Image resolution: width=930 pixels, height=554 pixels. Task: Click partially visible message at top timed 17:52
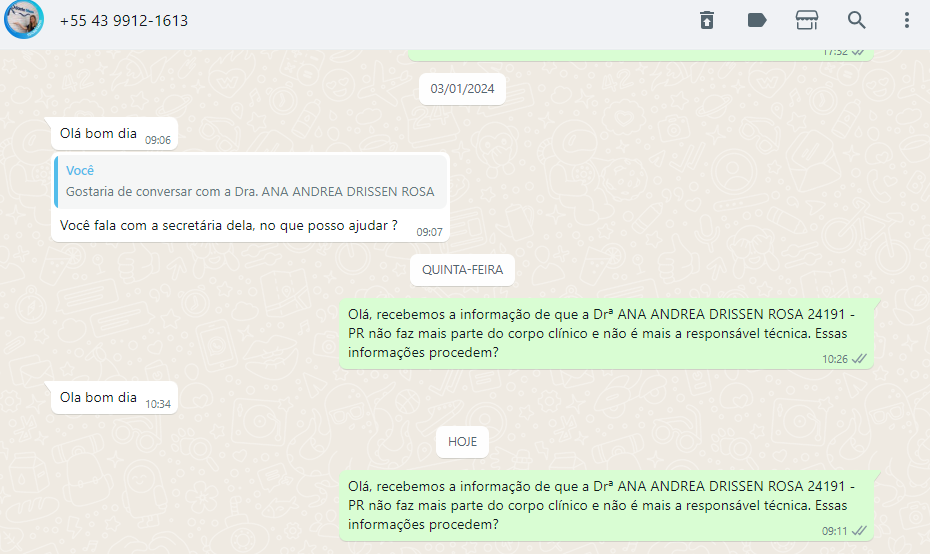tap(641, 55)
